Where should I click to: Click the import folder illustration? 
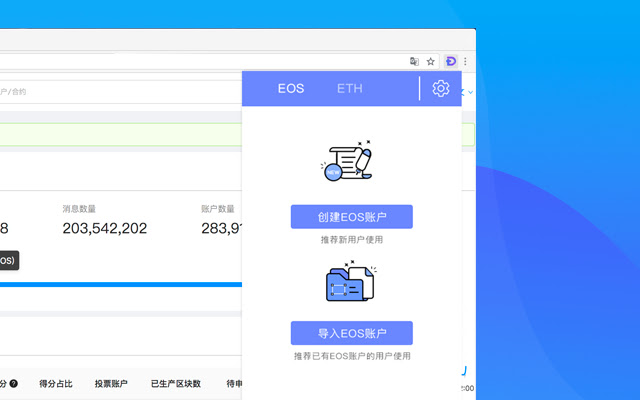351,281
